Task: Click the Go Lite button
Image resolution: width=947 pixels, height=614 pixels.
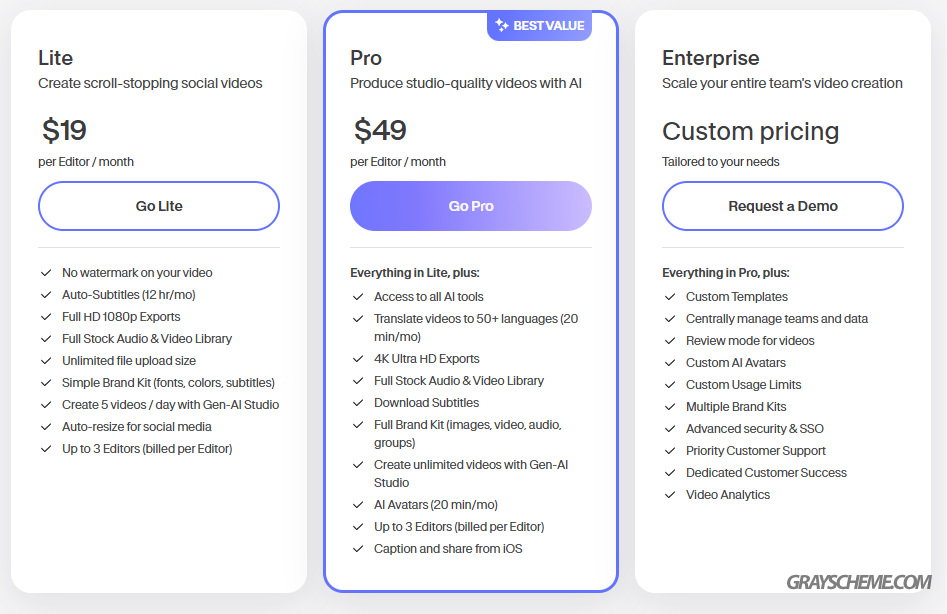Action: [159, 206]
